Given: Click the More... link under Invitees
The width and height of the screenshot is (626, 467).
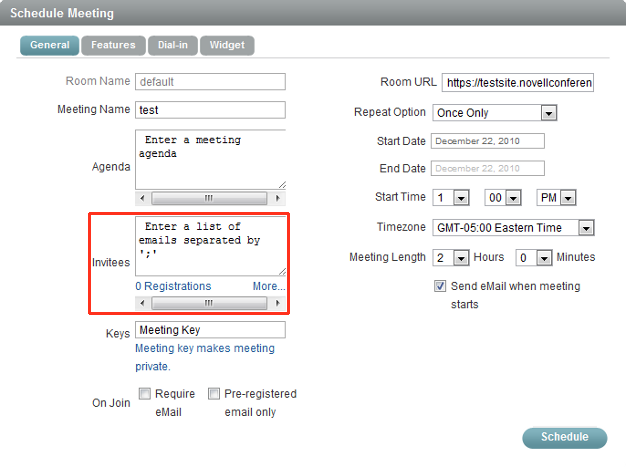Looking at the screenshot, I should [268, 286].
